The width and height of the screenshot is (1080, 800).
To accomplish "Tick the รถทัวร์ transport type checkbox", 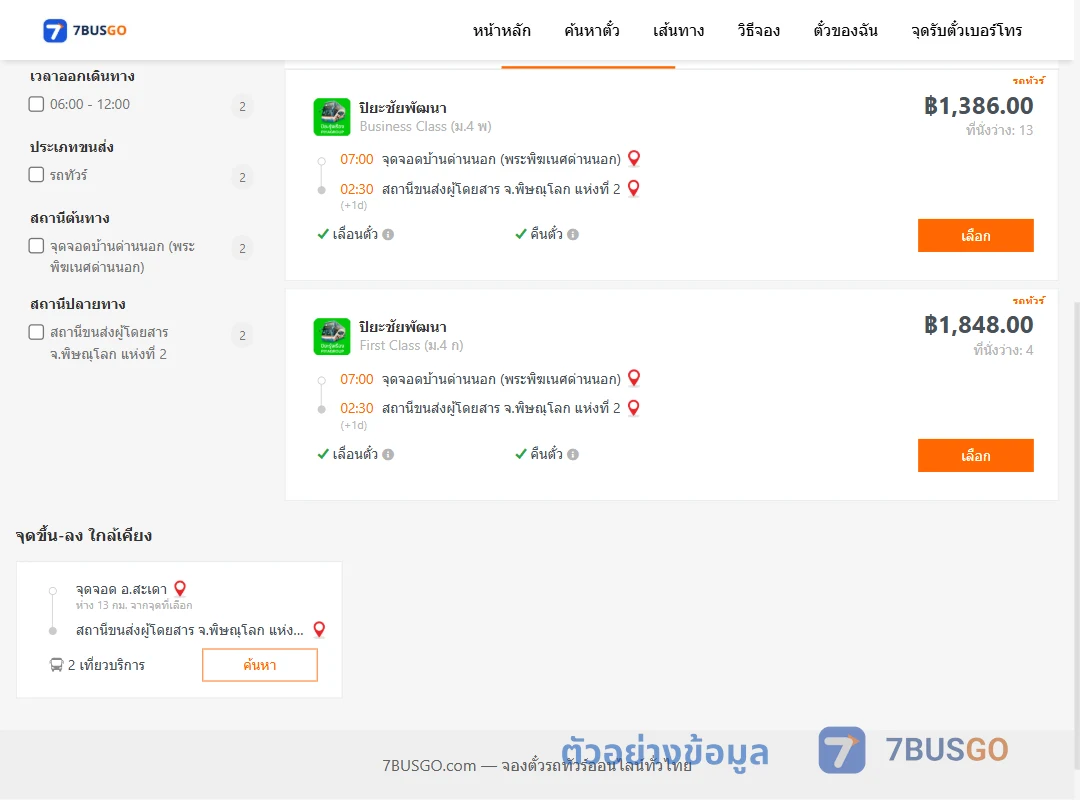I will pos(37,174).
